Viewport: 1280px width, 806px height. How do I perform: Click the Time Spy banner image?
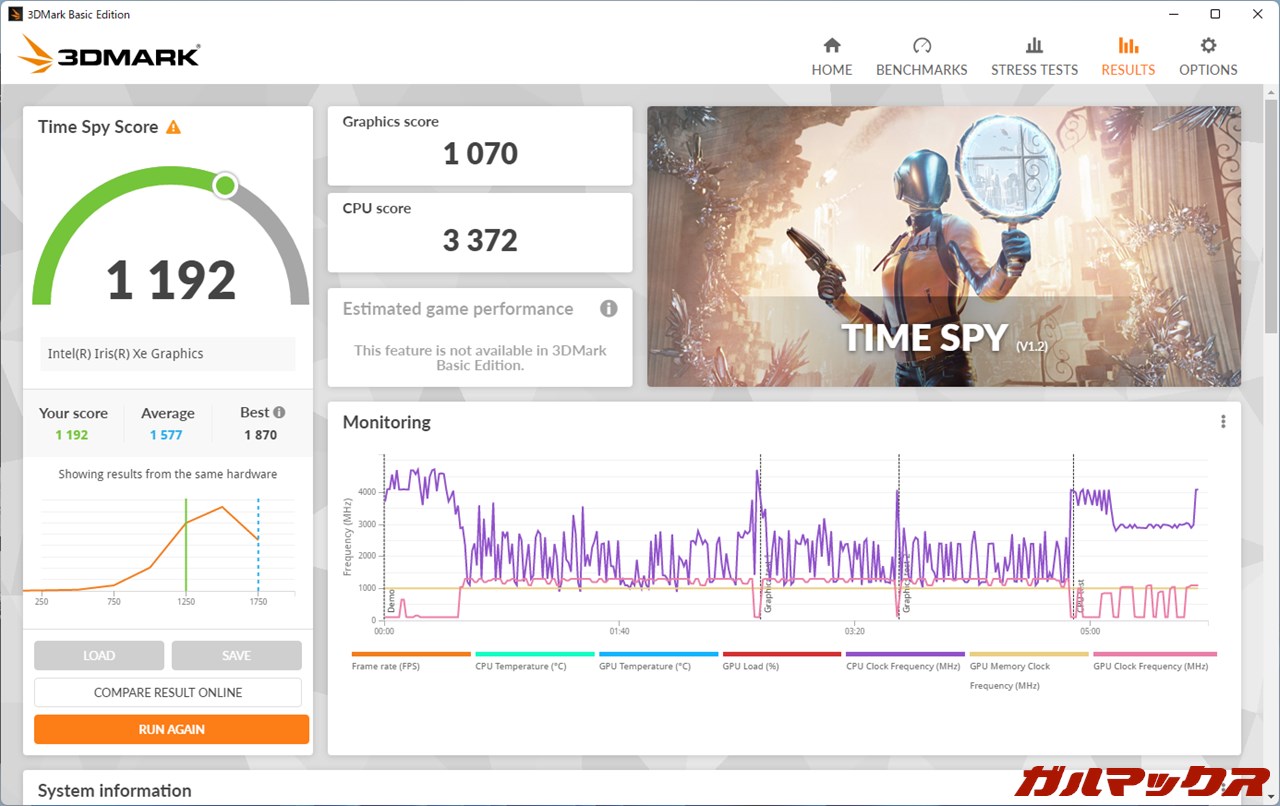pos(943,246)
